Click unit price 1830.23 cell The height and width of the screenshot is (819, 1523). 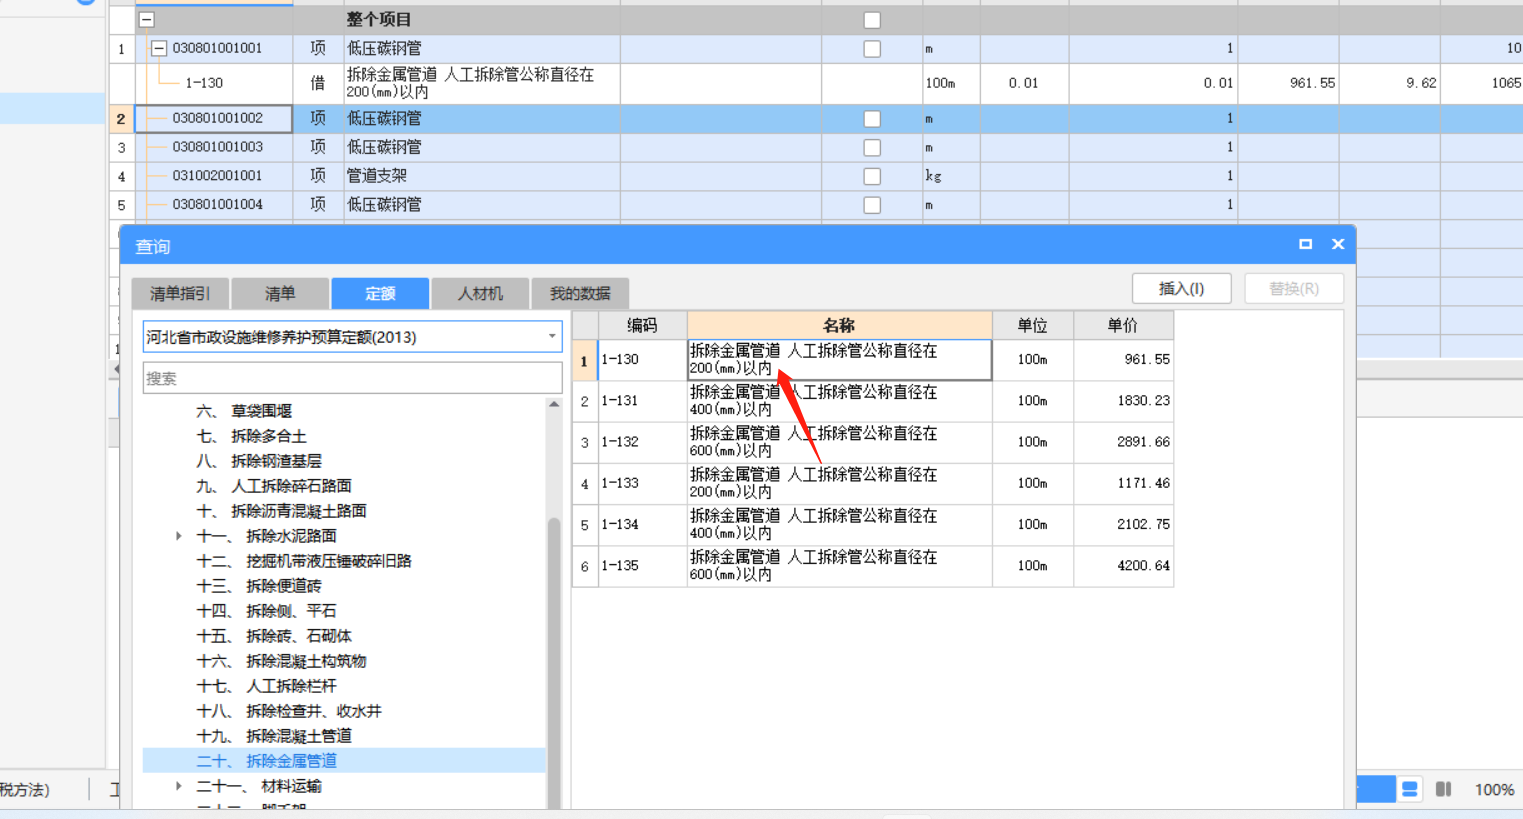pyautogui.click(x=1123, y=401)
